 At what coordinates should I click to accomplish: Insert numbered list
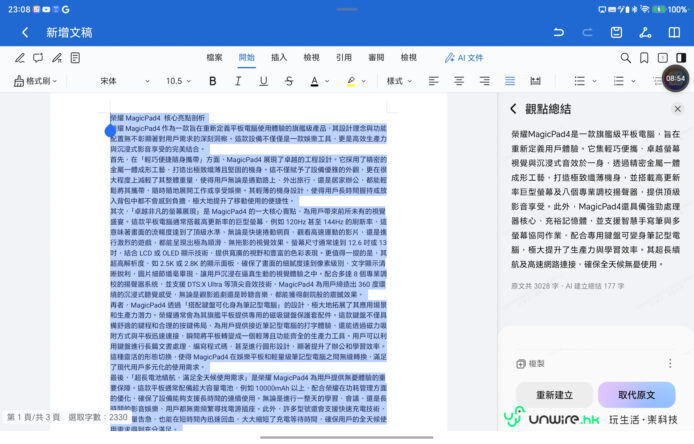coord(618,81)
